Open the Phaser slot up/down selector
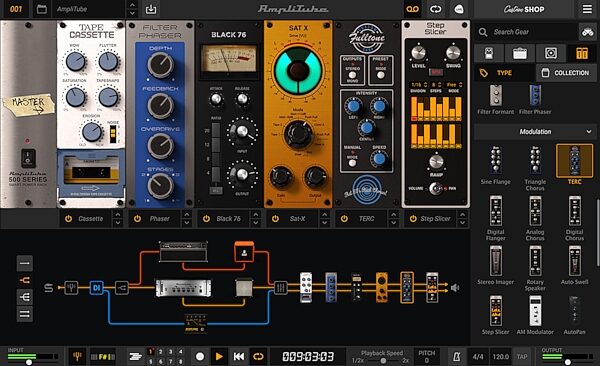 pyautogui.click(x=187, y=219)
